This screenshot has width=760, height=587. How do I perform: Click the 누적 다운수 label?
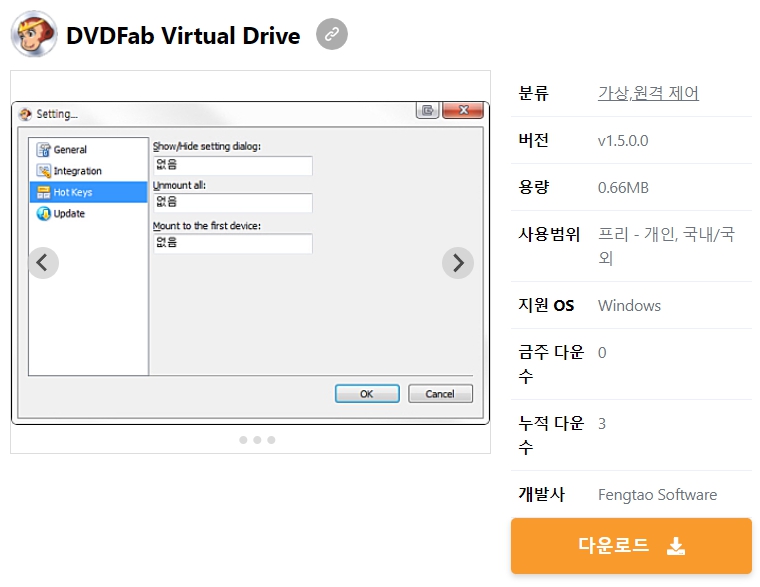point(551,435)
